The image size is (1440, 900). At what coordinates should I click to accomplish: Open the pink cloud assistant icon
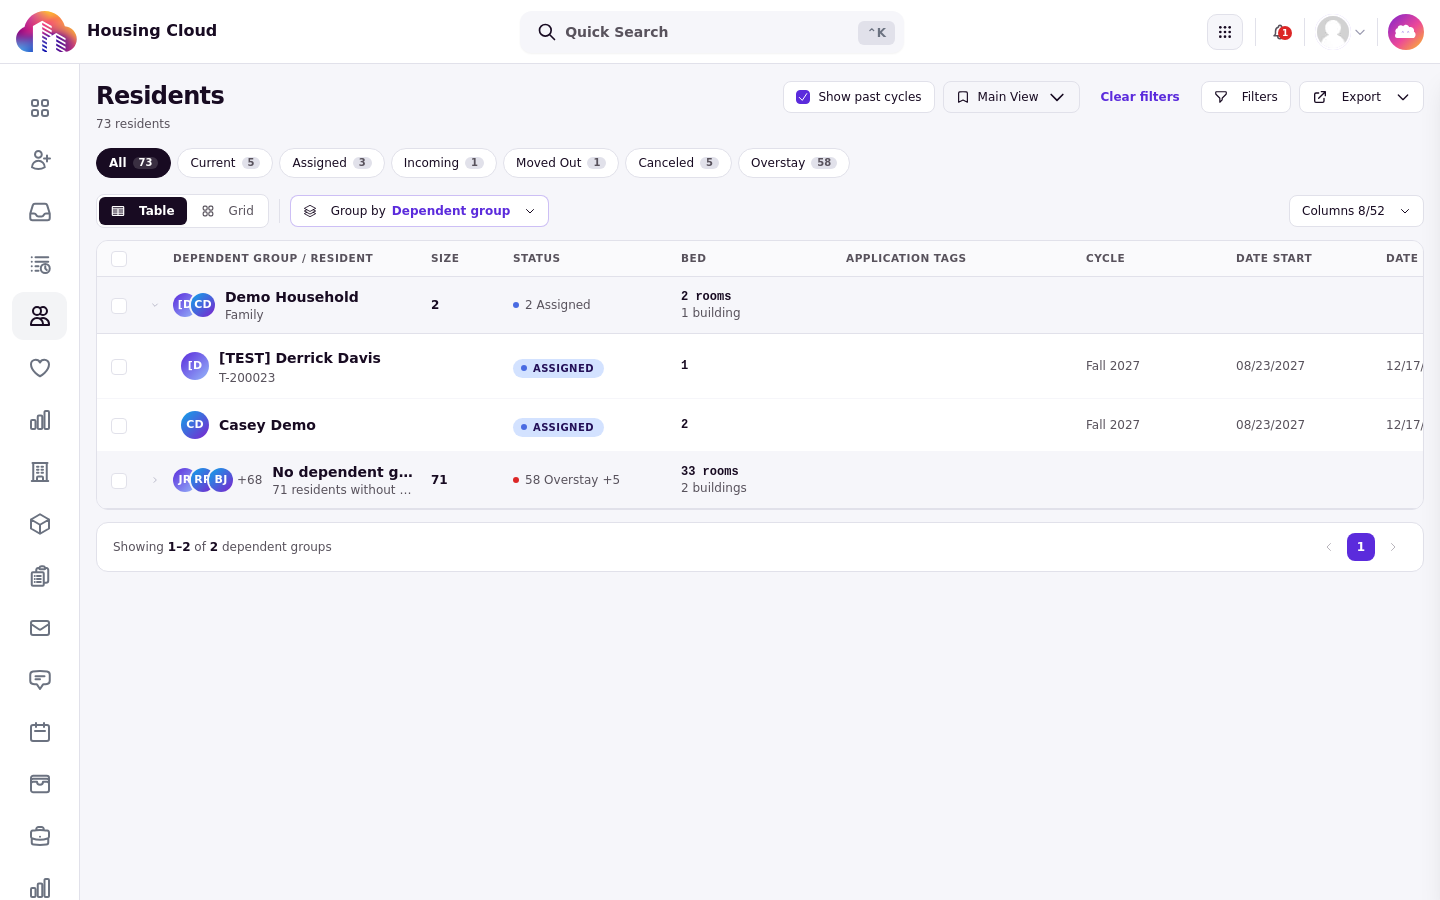click(1406, 32)
